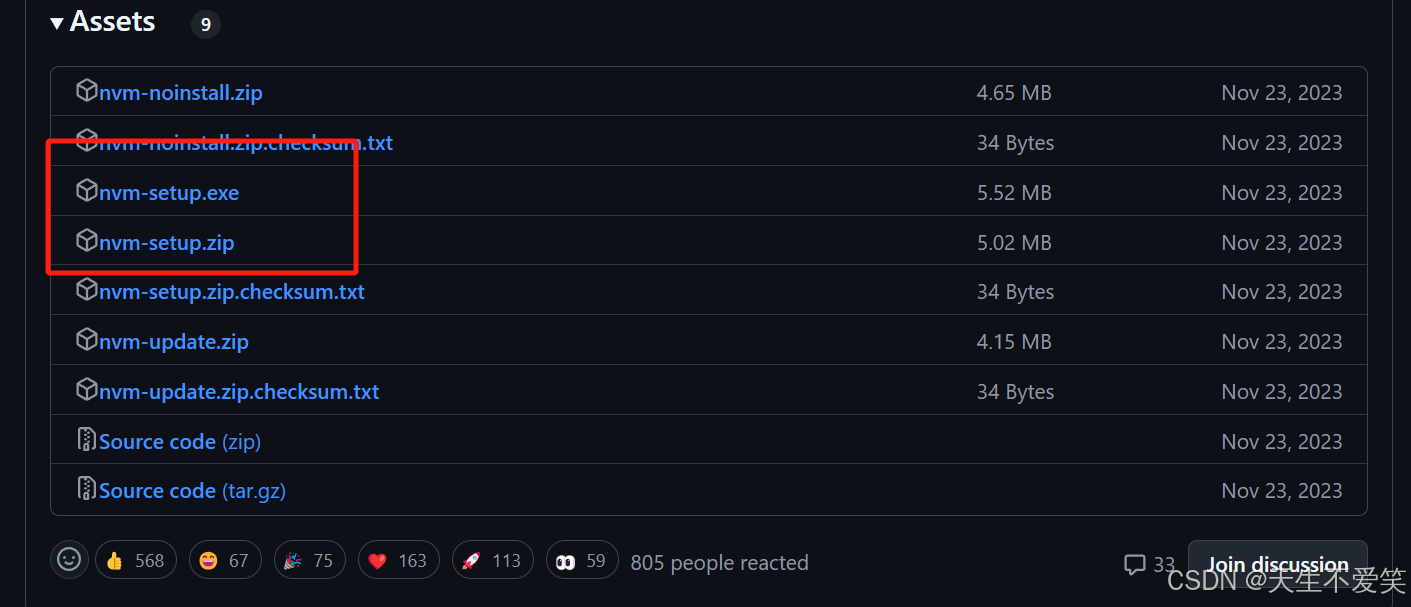This screenshot has height=607, width=1411.
Task: Toggle the party popper reaction with 75
Action: click(x=310, y=560)
